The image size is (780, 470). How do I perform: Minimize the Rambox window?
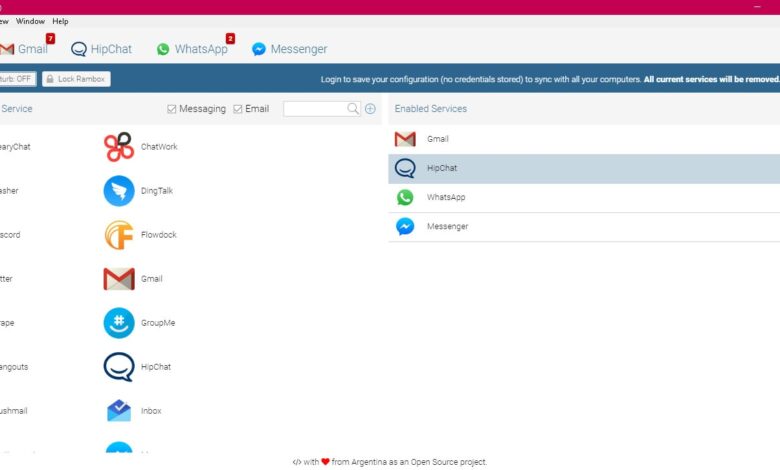757,6
